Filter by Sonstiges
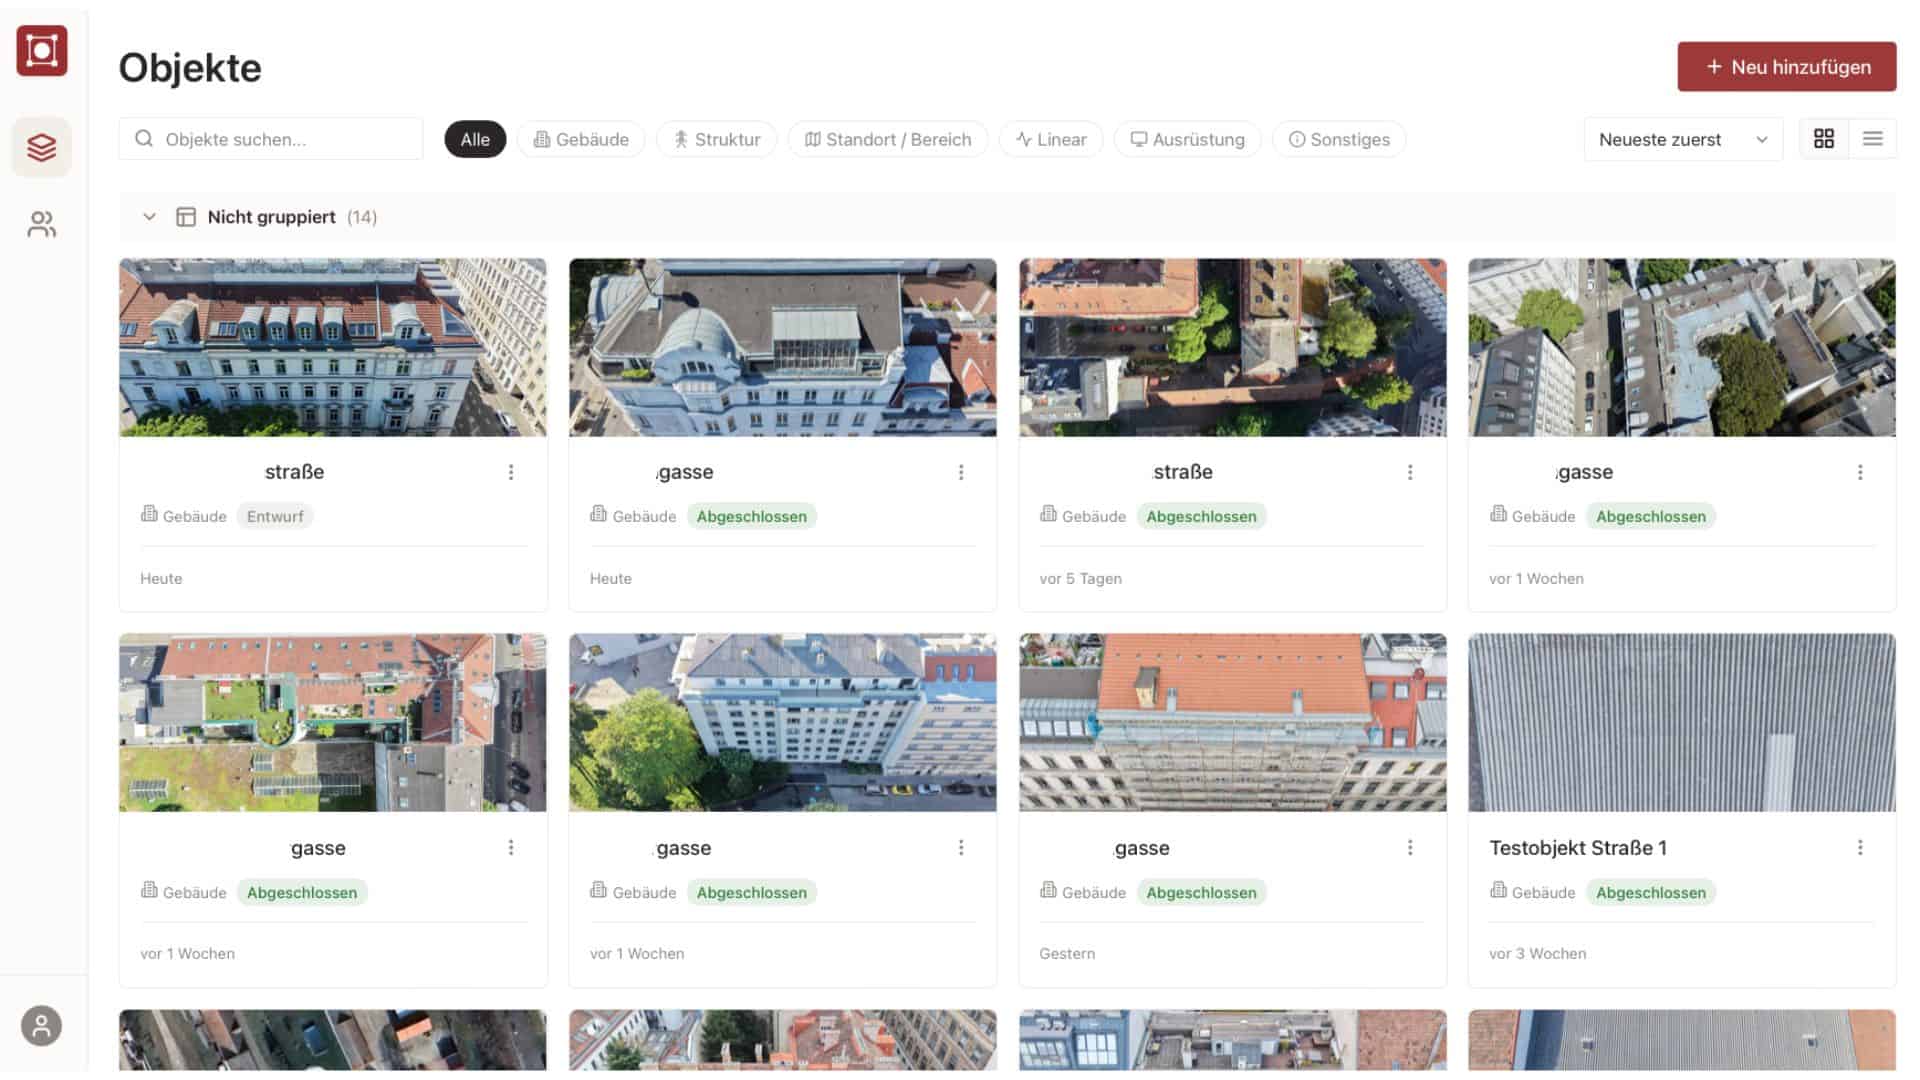The image size is (1920, 1080). tap(1339, 139)
